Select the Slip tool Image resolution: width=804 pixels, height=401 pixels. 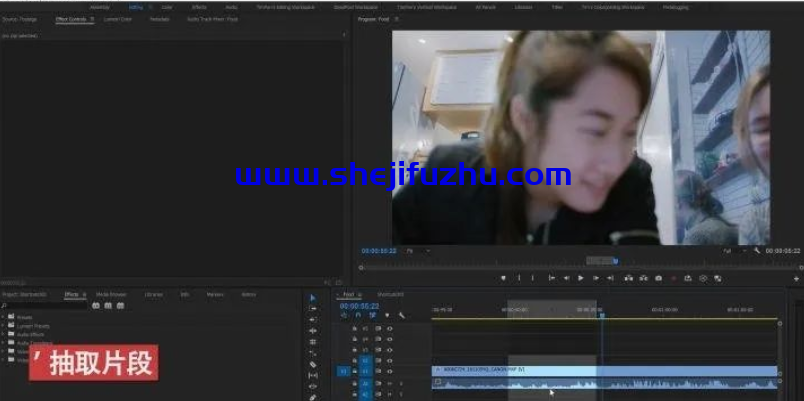pos(313,375)
